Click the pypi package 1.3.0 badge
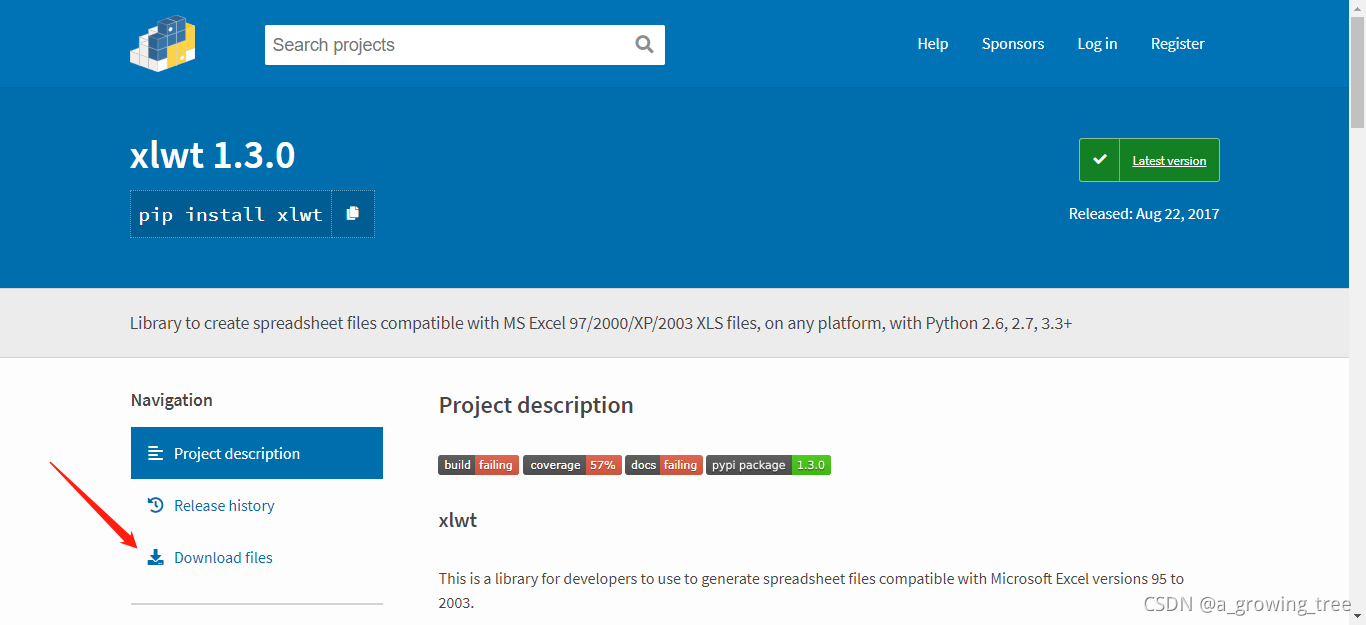Image resolution: width=1366 pixels, height=625 pixels. click(x=768, y=465)
